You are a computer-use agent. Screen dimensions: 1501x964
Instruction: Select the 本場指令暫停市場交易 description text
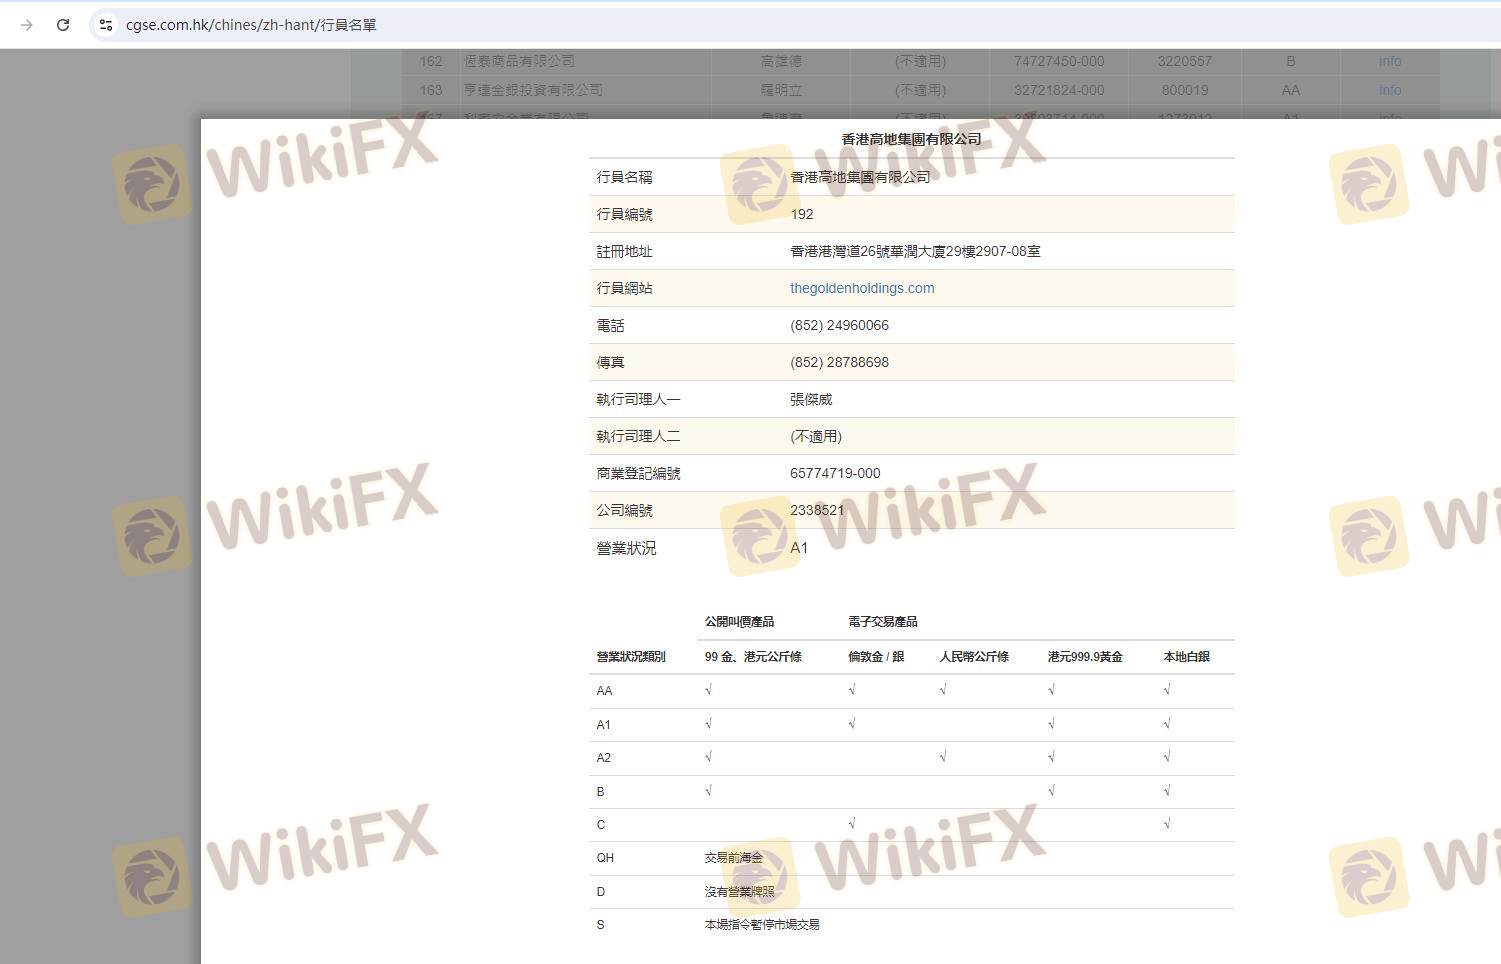coord(762,925)
